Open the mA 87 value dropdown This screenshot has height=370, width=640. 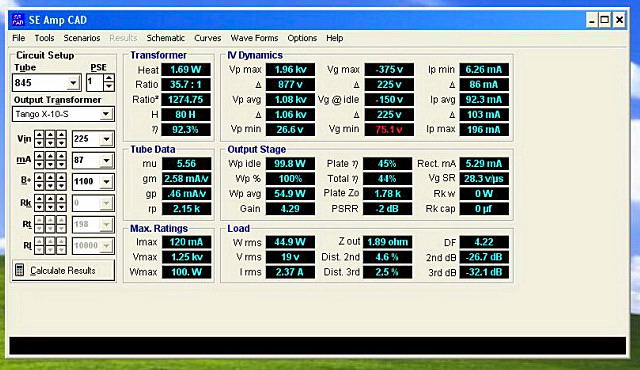[x=106, y=160]
